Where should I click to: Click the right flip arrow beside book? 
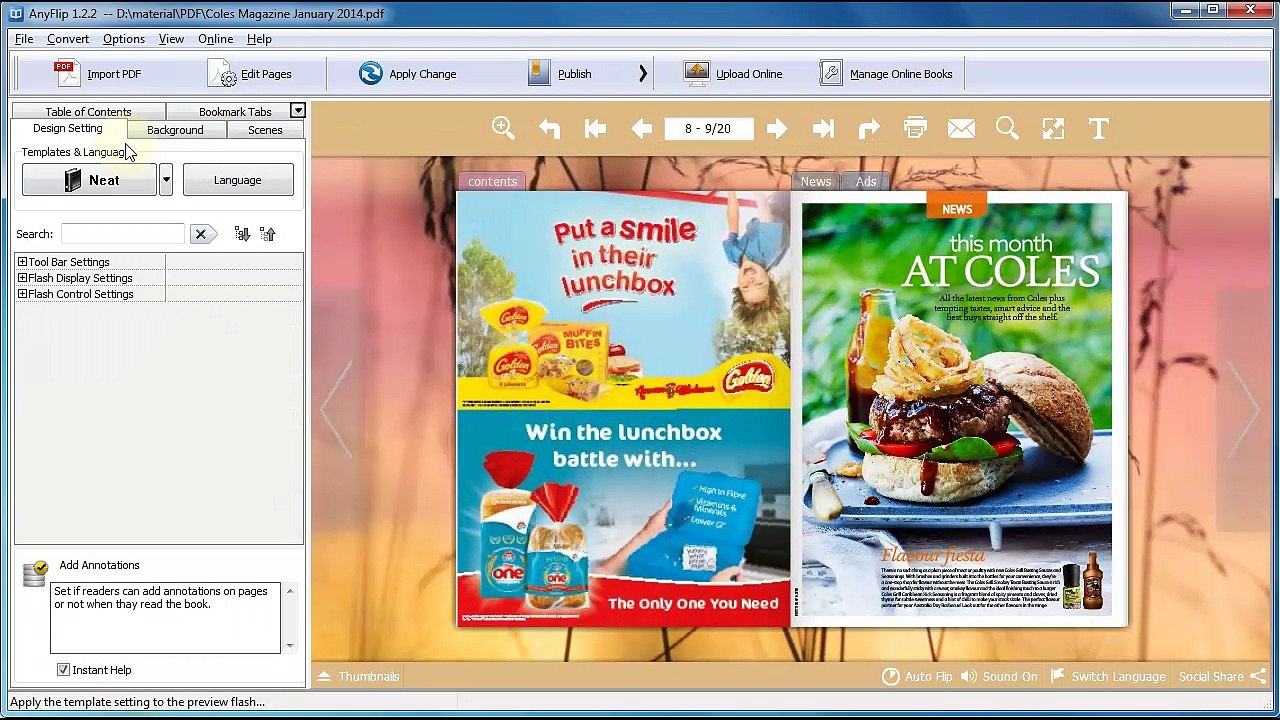coord(1245,409)
